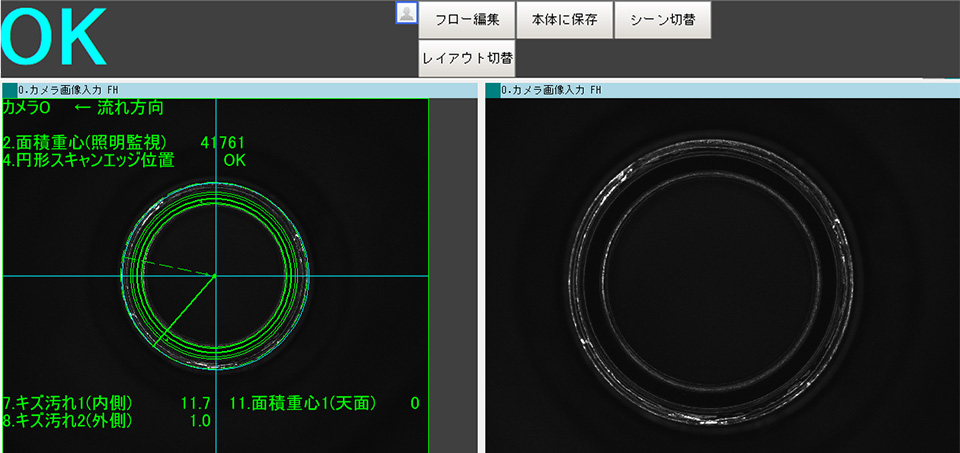
Task: Click the 11.面積重心1(天面) result text
Action: tap(302, 403)
